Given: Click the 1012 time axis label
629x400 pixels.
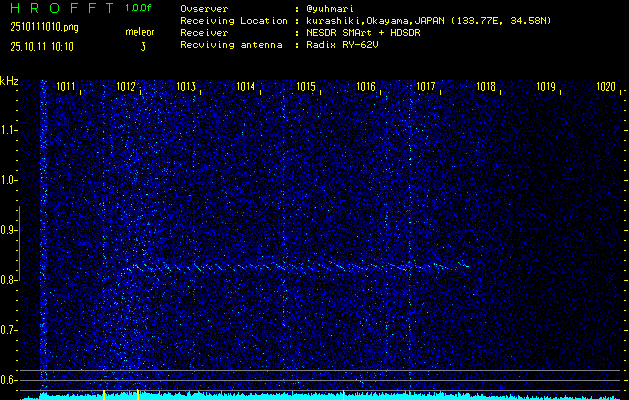Looking at the screenshot, I should pos(126,86).
